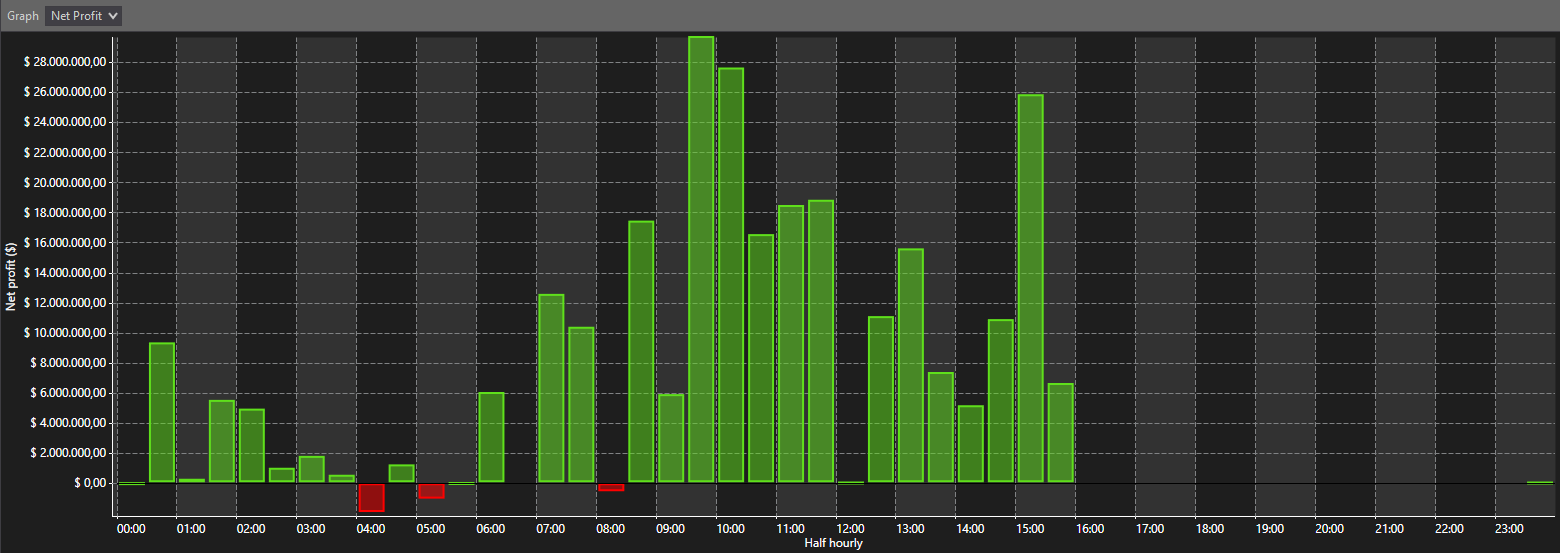Viewport: 1560px width, 553px height.
Task: Select the green bar at 08:30
Action: click(641, 352)
